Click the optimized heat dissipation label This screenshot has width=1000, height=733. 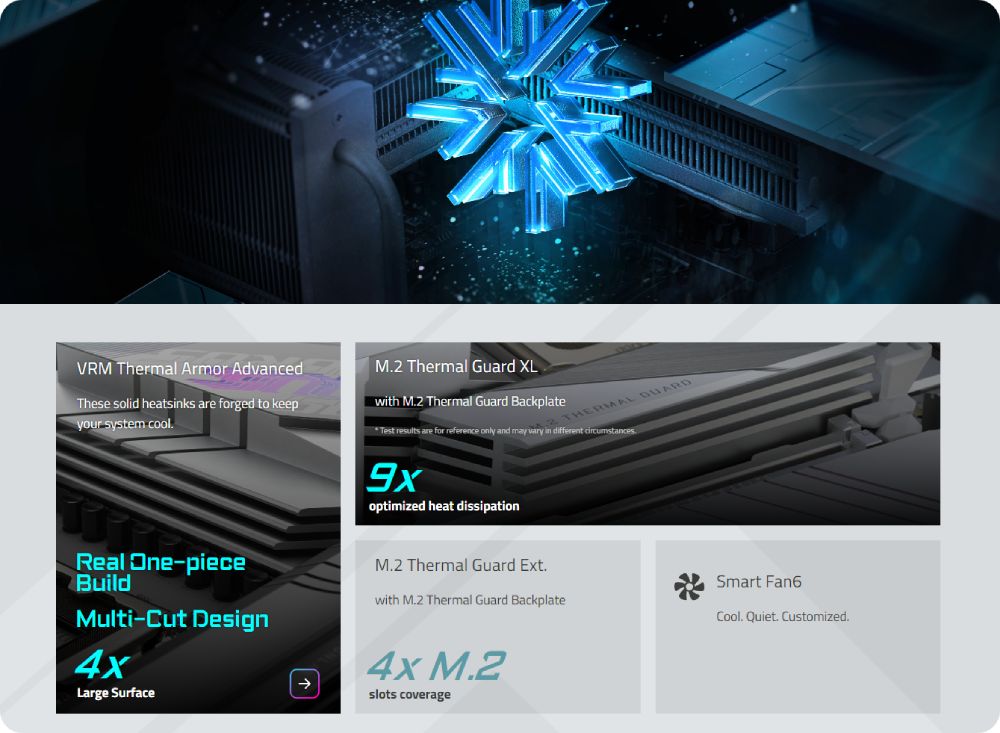[x=444, y=506]
